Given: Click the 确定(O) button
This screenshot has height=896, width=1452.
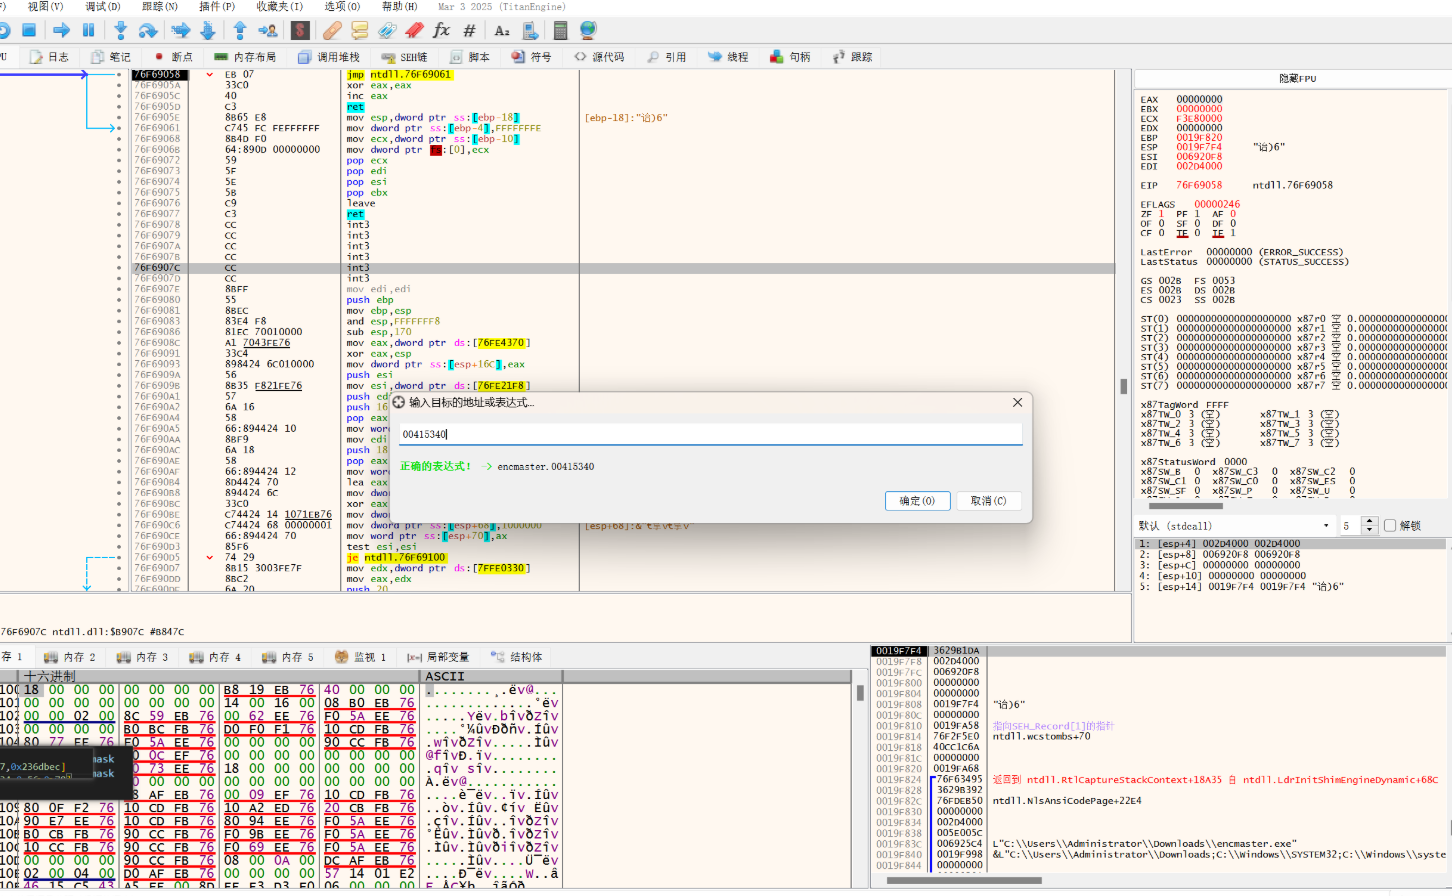Looking at the screenshot, I should pos(916,501).
